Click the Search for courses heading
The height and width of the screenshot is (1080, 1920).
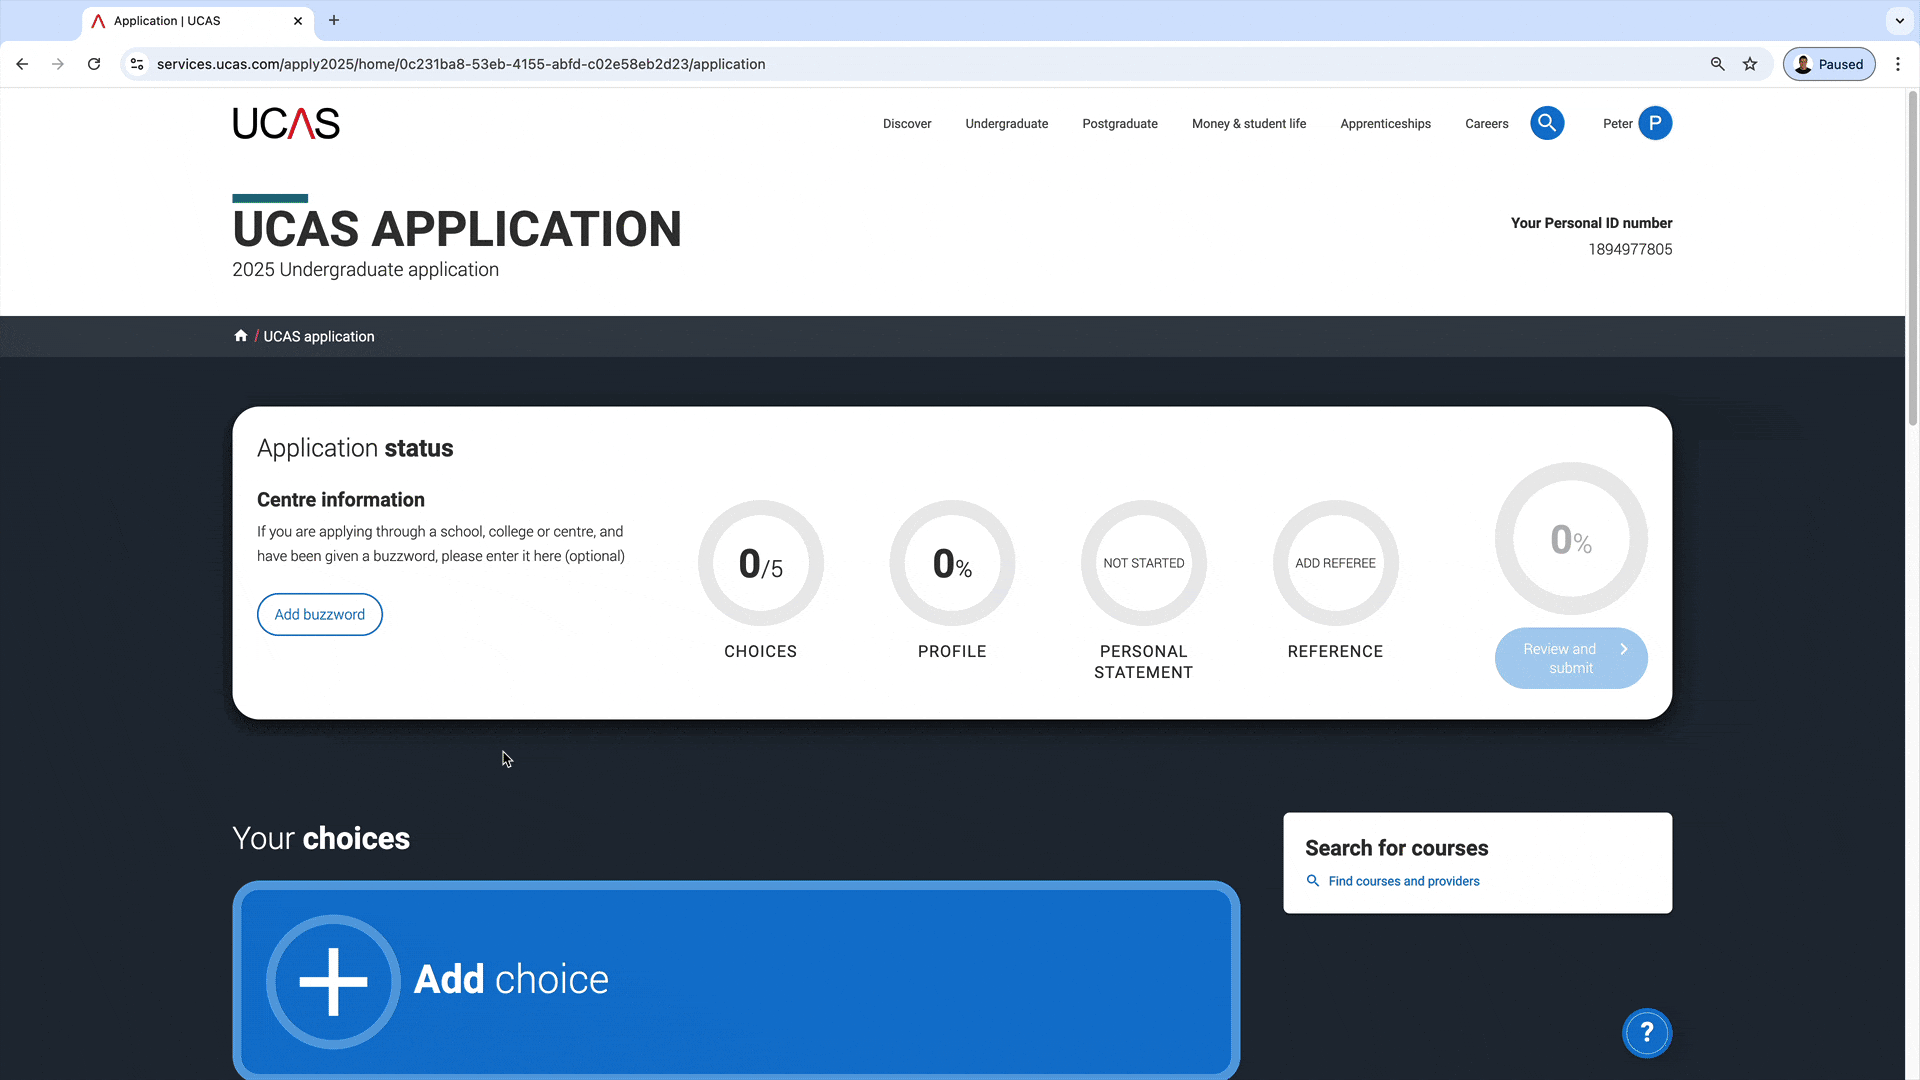1397,848
